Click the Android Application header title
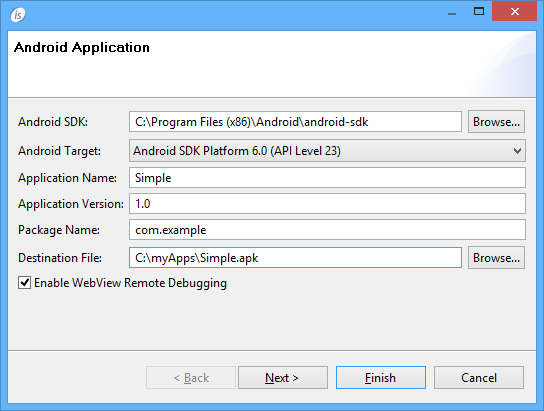544x411 pixels. click(82, 48)
